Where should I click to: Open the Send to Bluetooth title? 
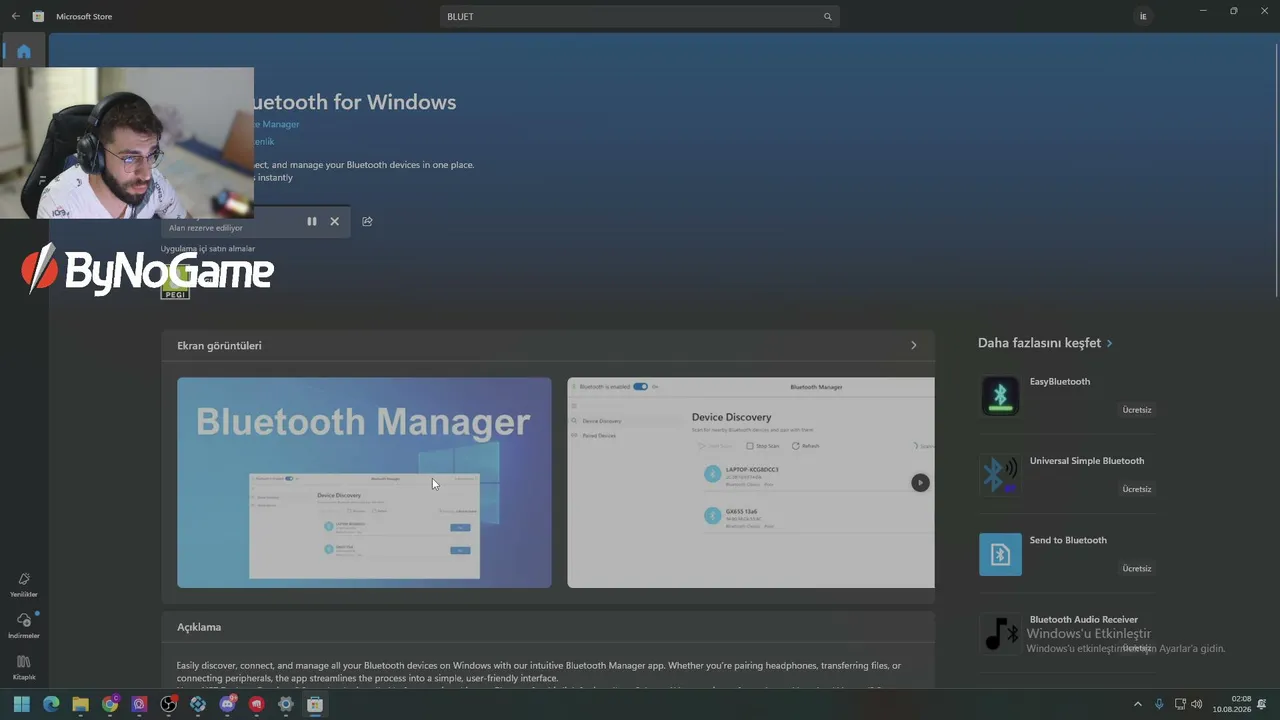click(x=1068, y=540)
